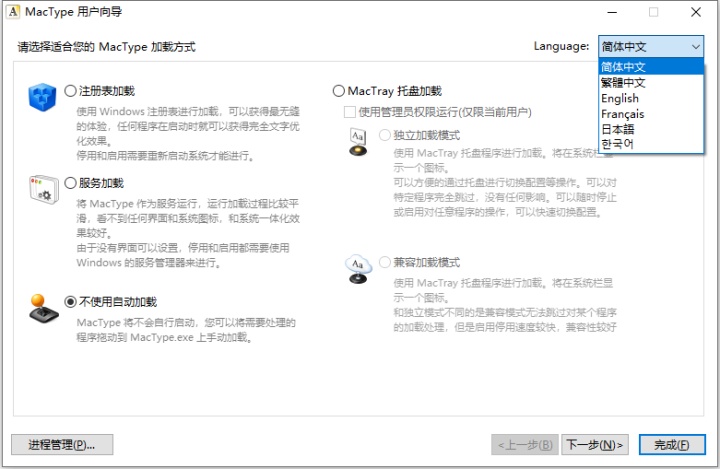720x469 pixels.
Task: Click the Language: label
Action: coord(561,46)
